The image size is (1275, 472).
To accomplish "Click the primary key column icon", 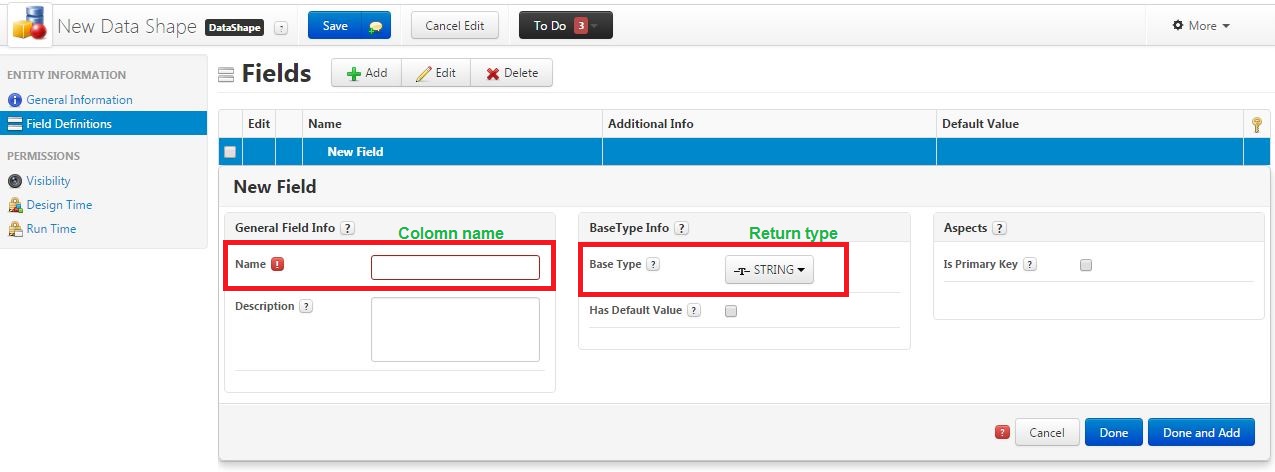I will click(1257, 124).
